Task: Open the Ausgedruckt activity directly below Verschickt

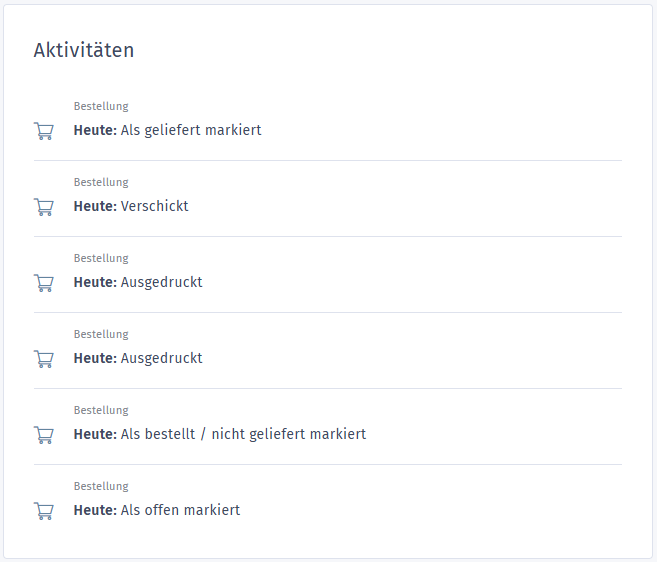Action: point(161,282)
